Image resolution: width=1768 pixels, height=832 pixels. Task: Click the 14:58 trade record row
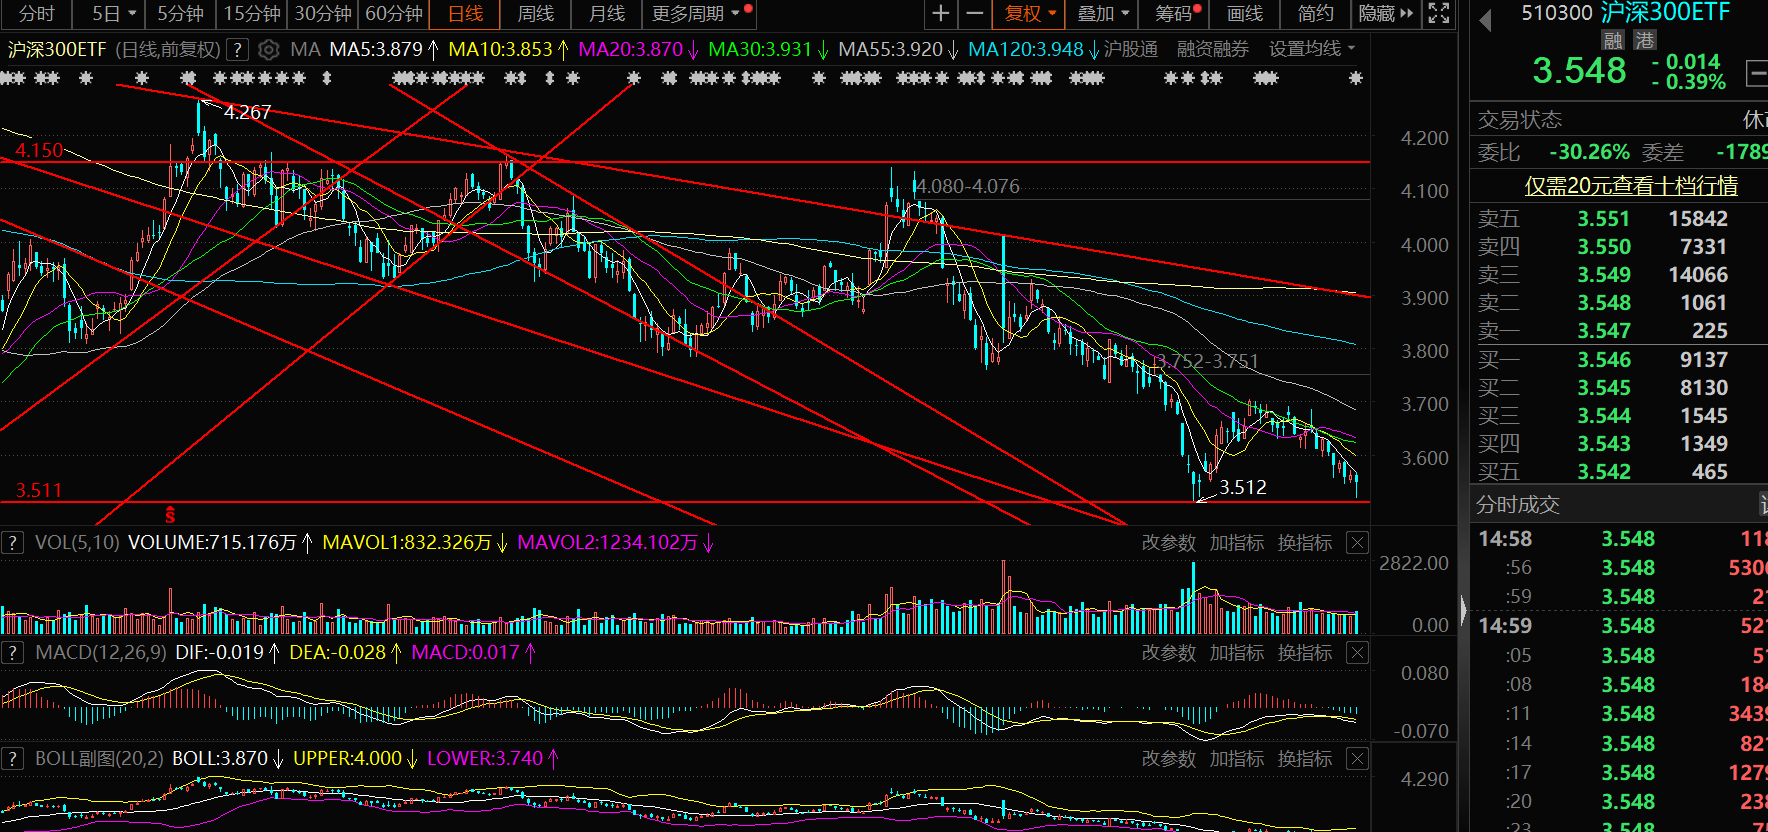[1619, 539]
